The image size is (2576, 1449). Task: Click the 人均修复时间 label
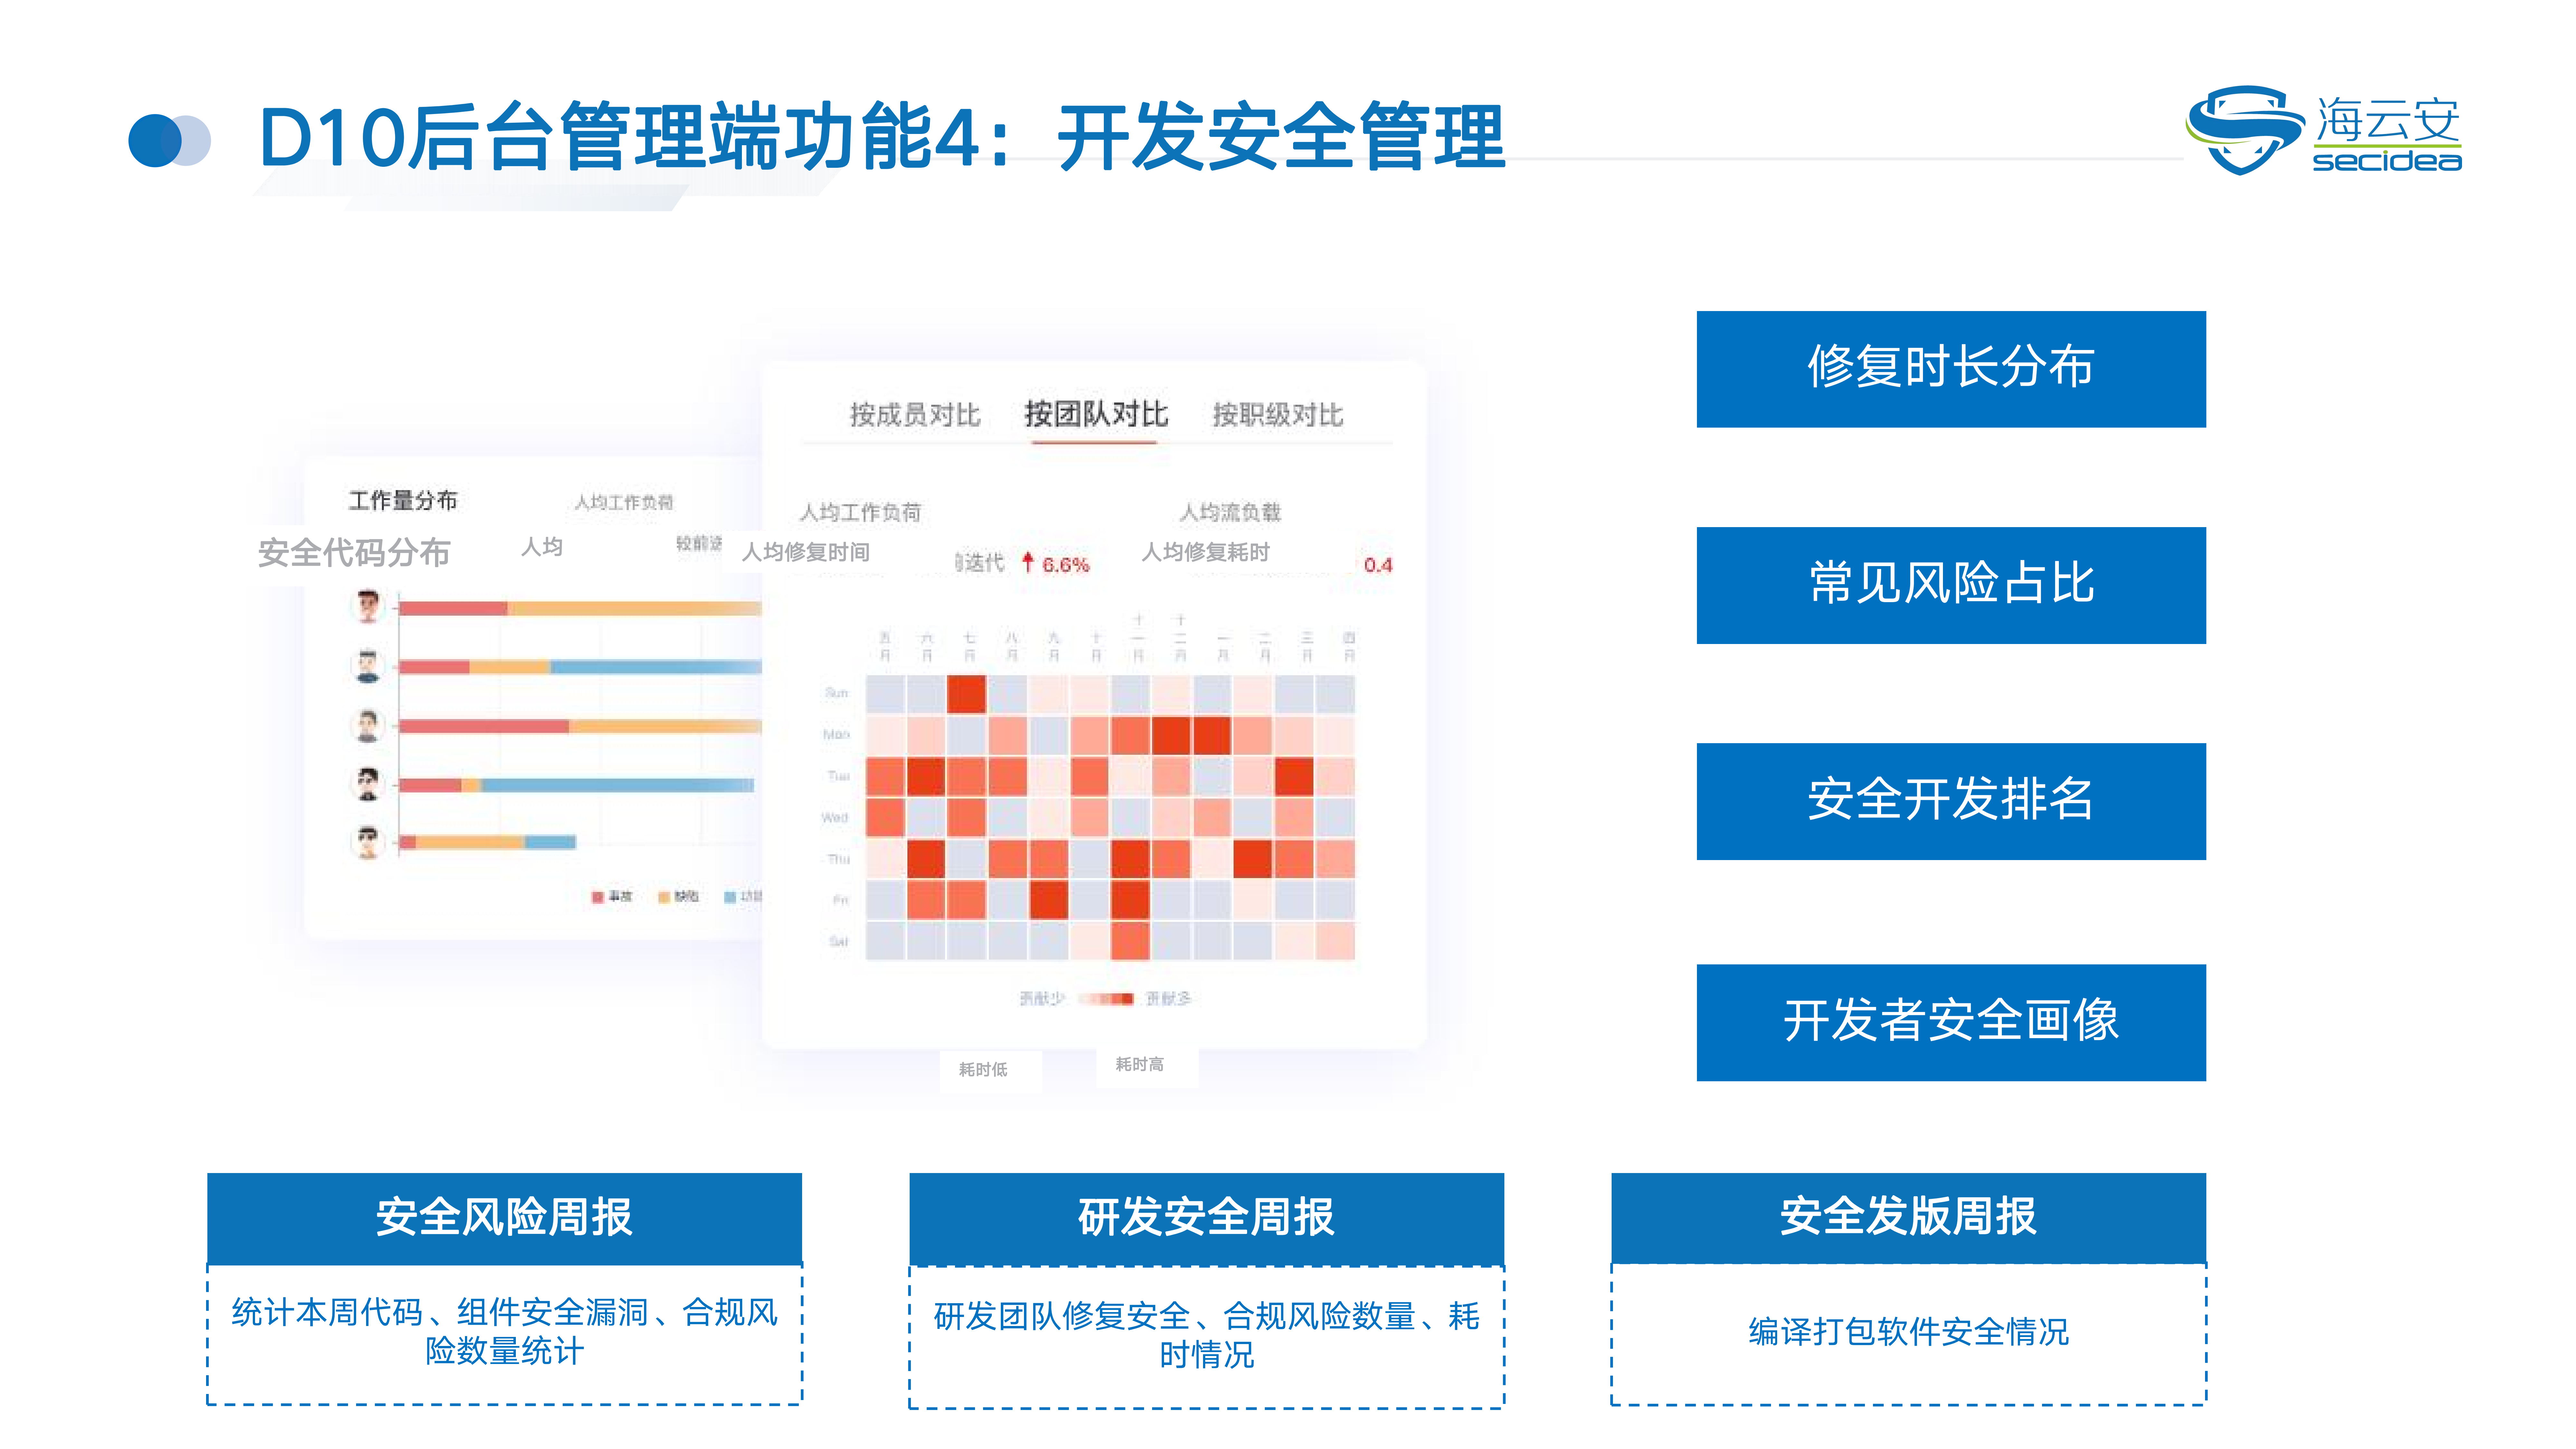[x=806, y=552]
